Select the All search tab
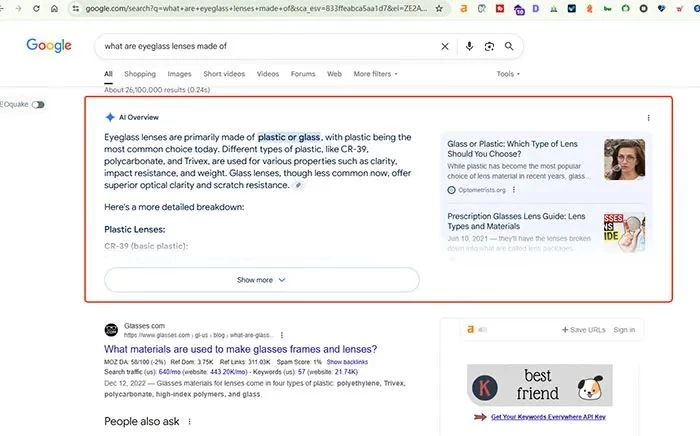This screenshot has height=436, width=700. click(108, 74)
